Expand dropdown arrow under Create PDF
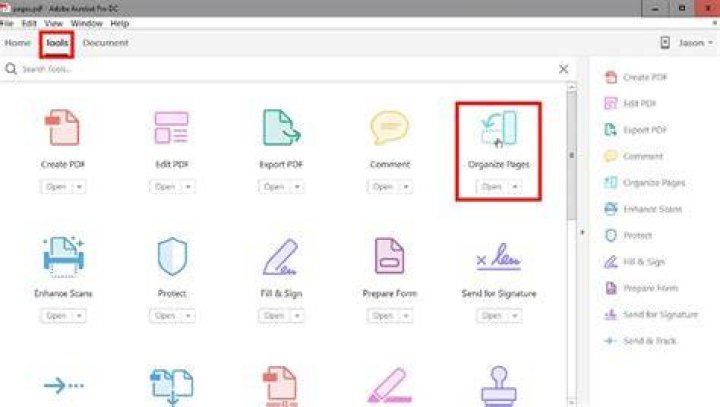This screenshot has width=720, height=407. point(79,187)
